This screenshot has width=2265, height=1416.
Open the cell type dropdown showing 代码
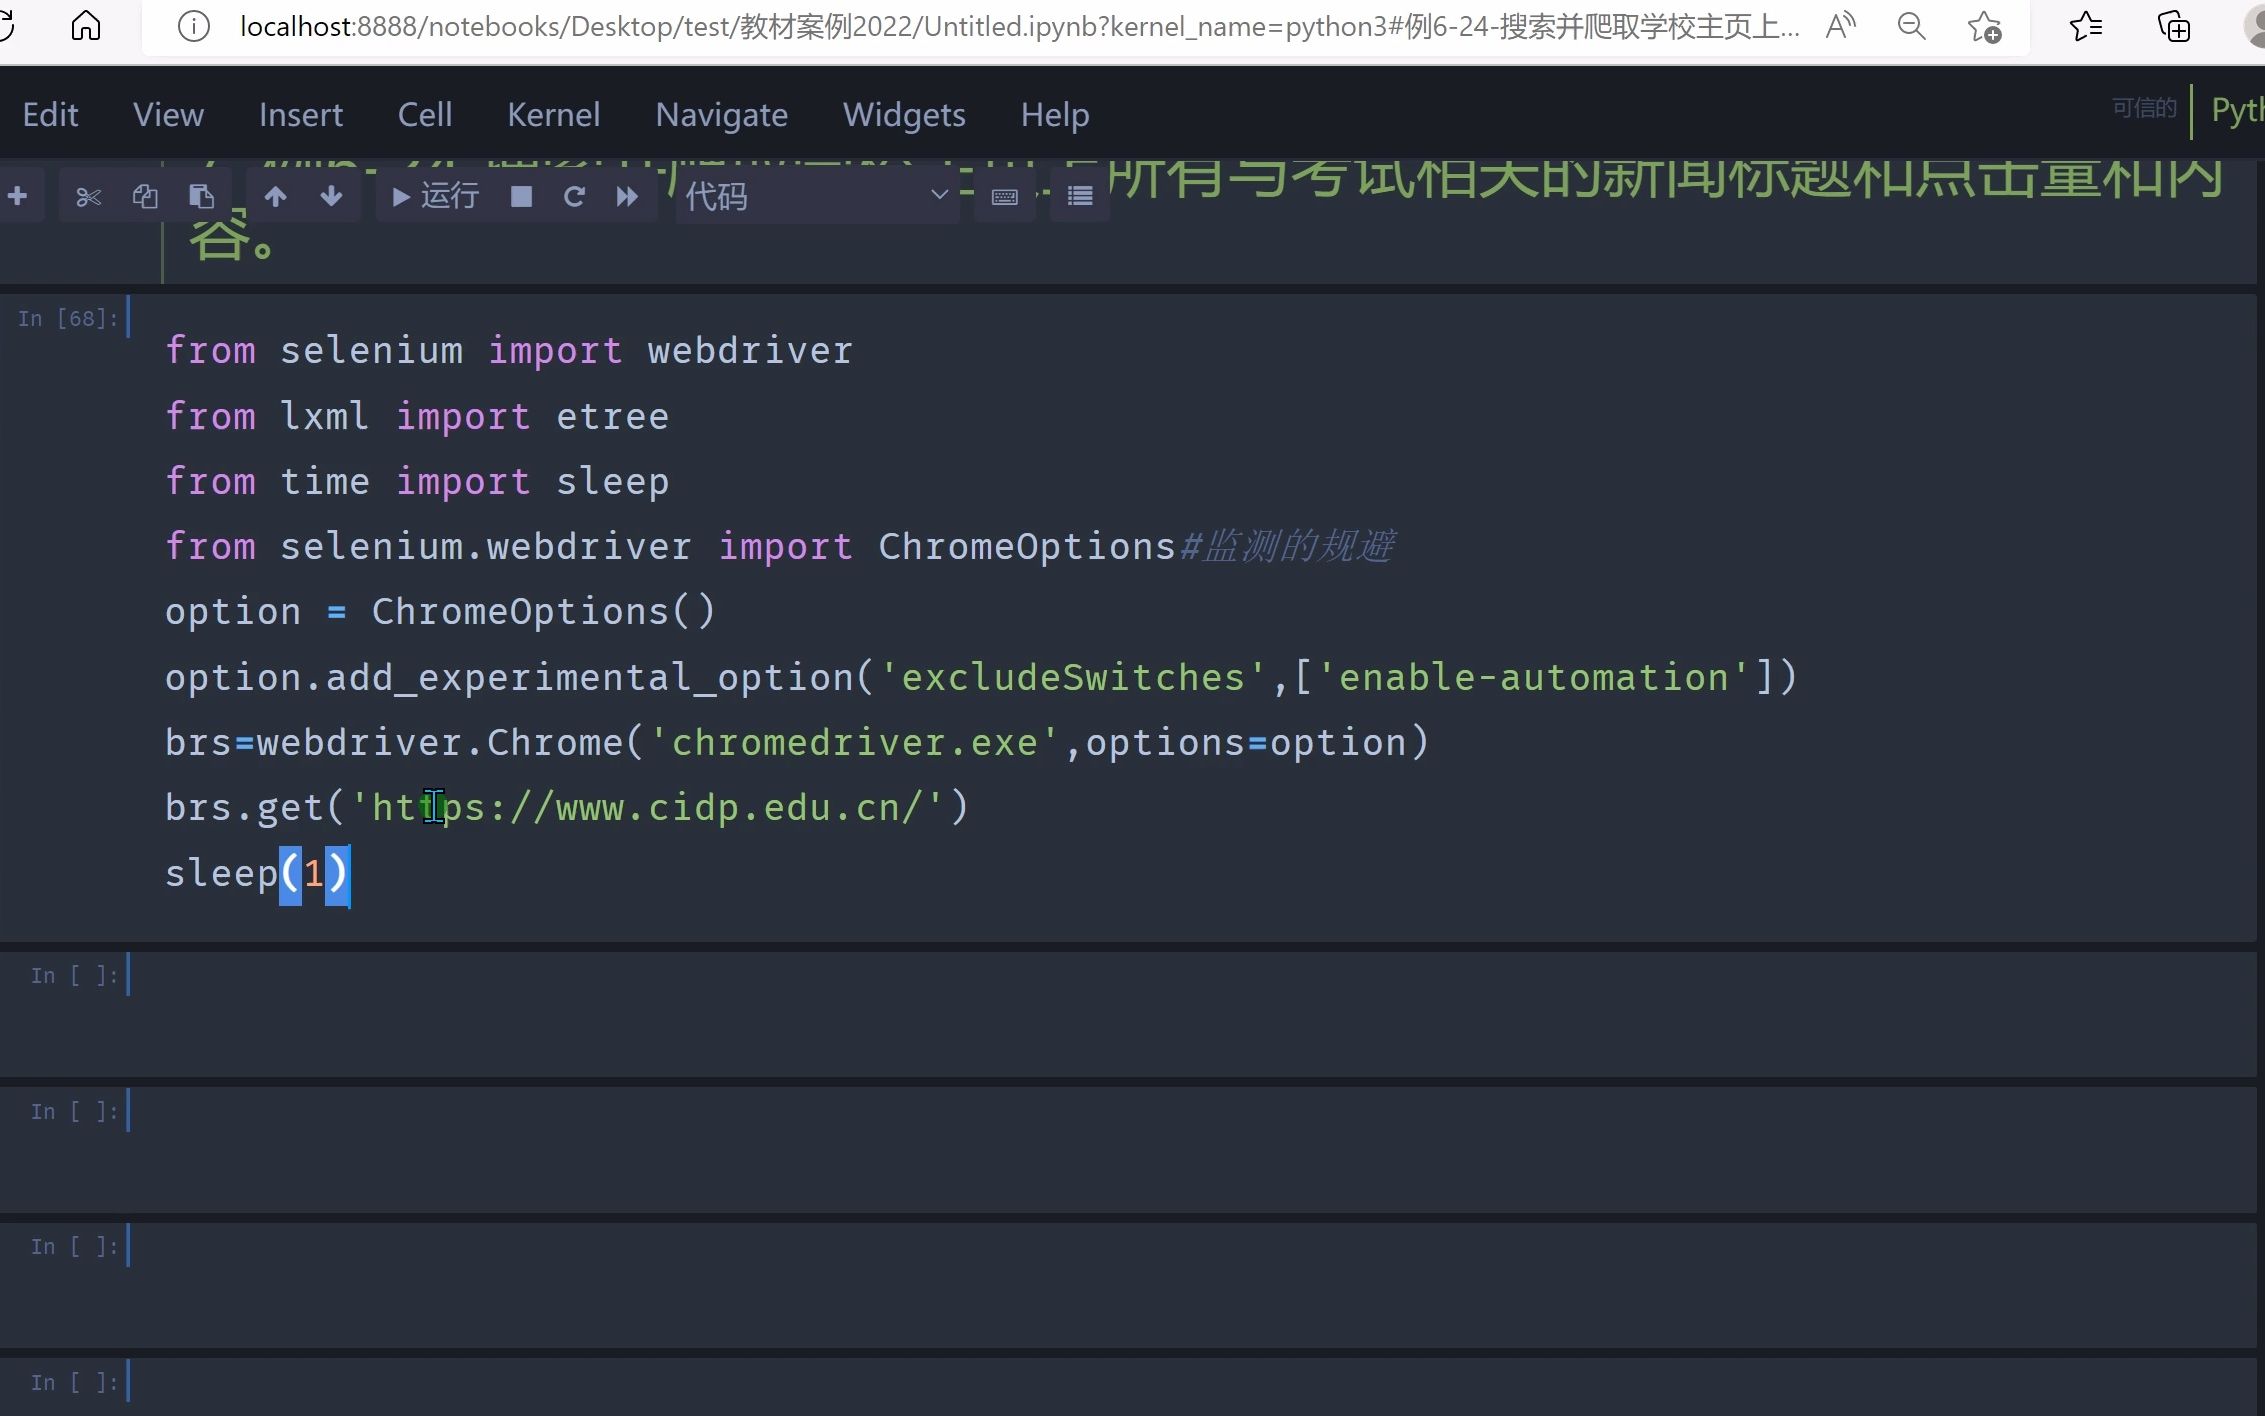click(x=817, y=196)
